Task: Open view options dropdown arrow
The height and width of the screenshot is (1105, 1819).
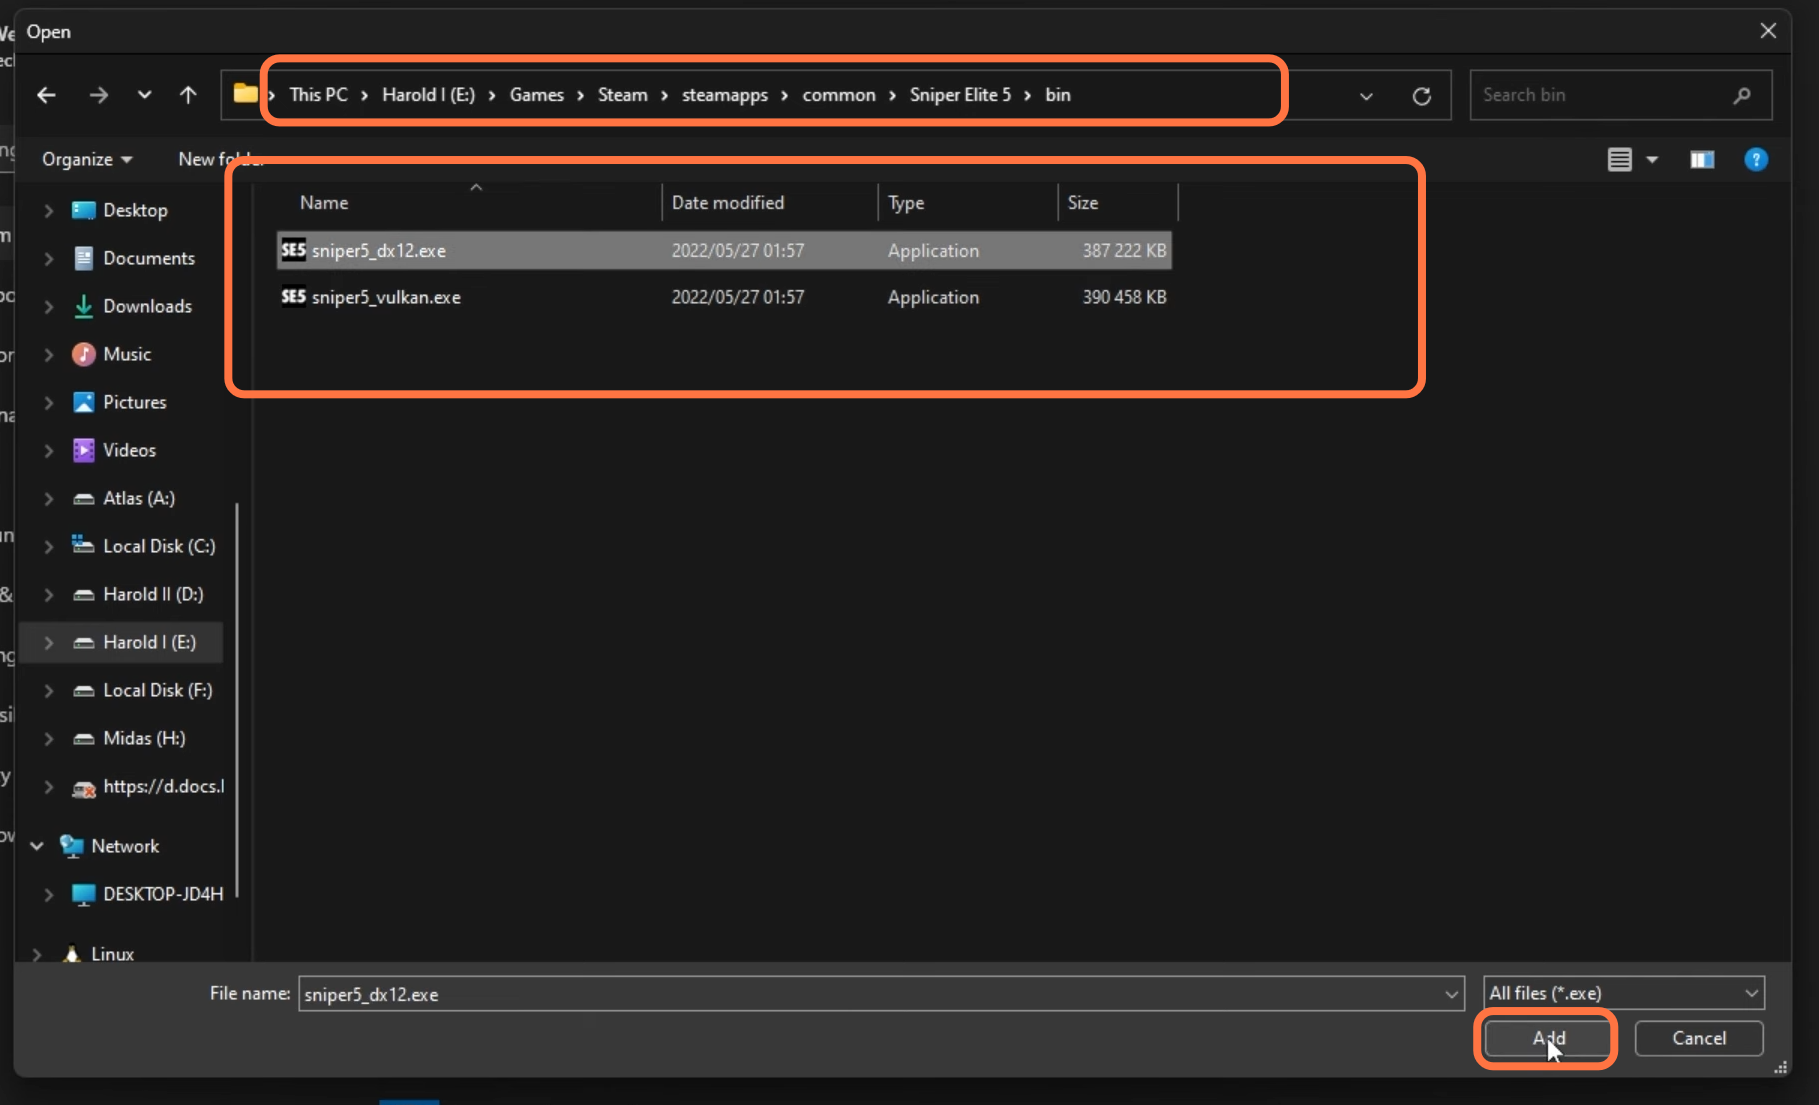Action: (x=1652, y=159)
